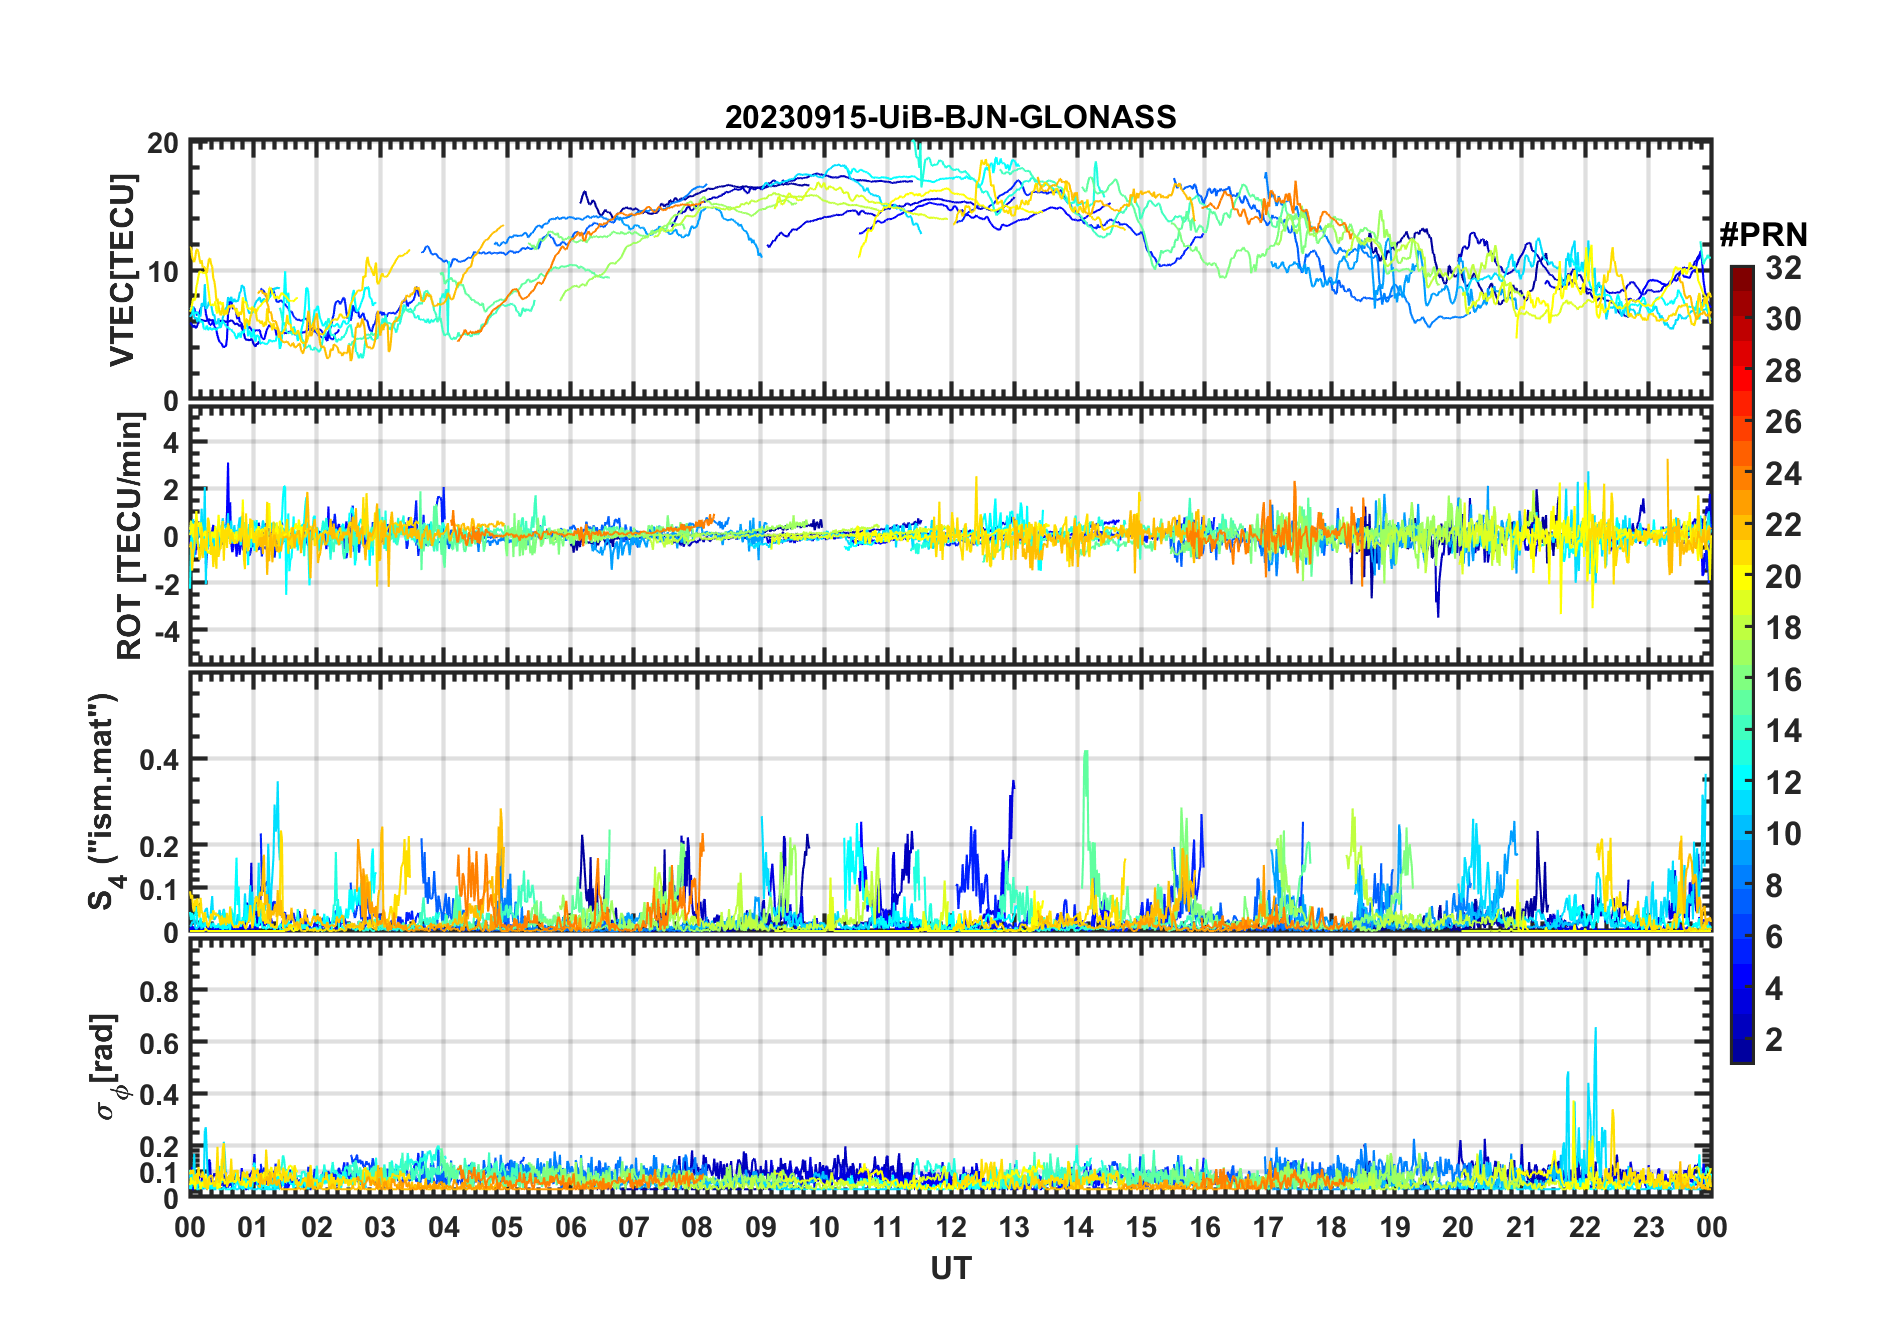Viewport: 1902px width, 1330px height.
Task: Click the S4 ("ism.mat") y-axis label
Action: click(x=103, y=801)
